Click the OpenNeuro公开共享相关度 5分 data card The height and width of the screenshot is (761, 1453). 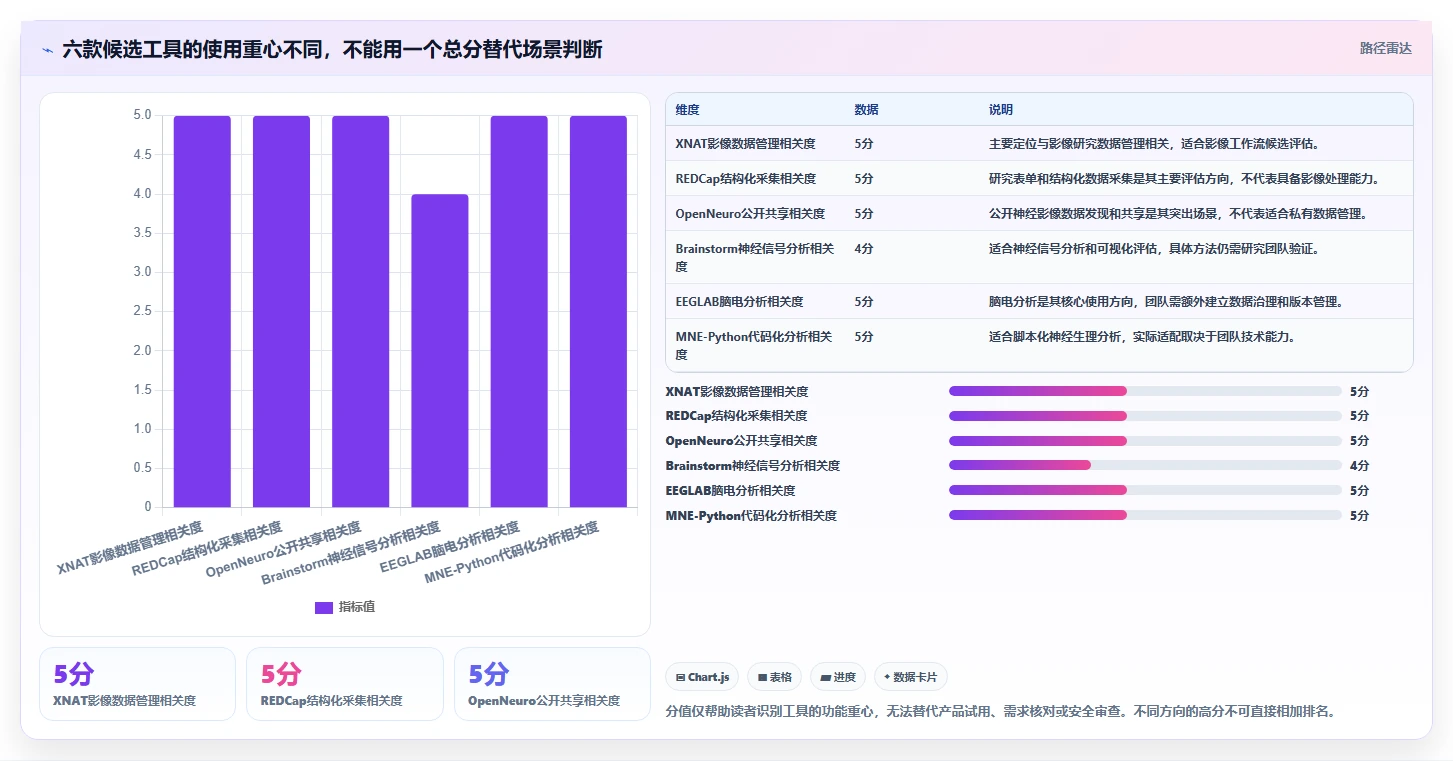[552, 684]
